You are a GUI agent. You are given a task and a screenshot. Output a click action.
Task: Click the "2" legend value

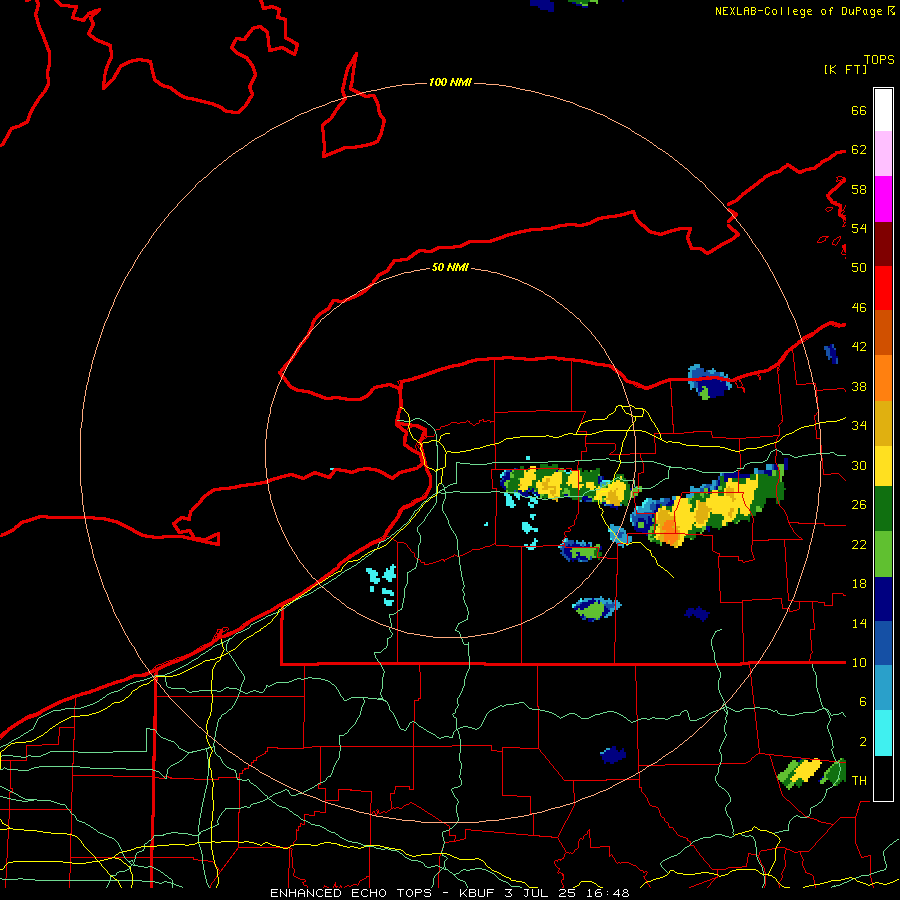point(863,742)
